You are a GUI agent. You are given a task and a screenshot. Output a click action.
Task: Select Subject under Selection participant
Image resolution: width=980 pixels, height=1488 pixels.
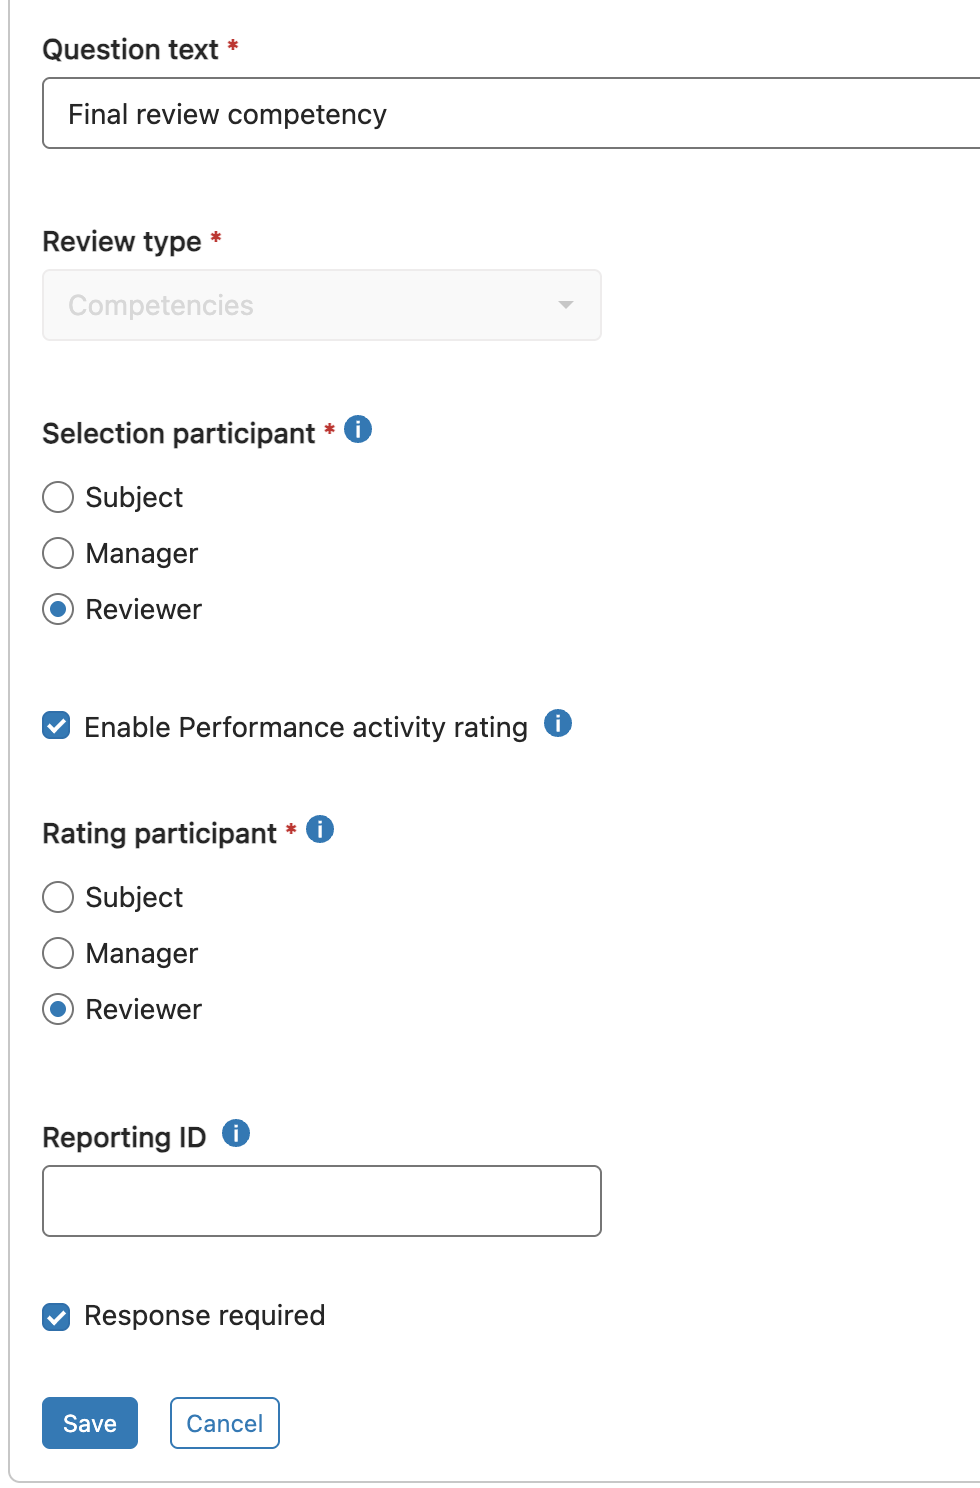58,497
